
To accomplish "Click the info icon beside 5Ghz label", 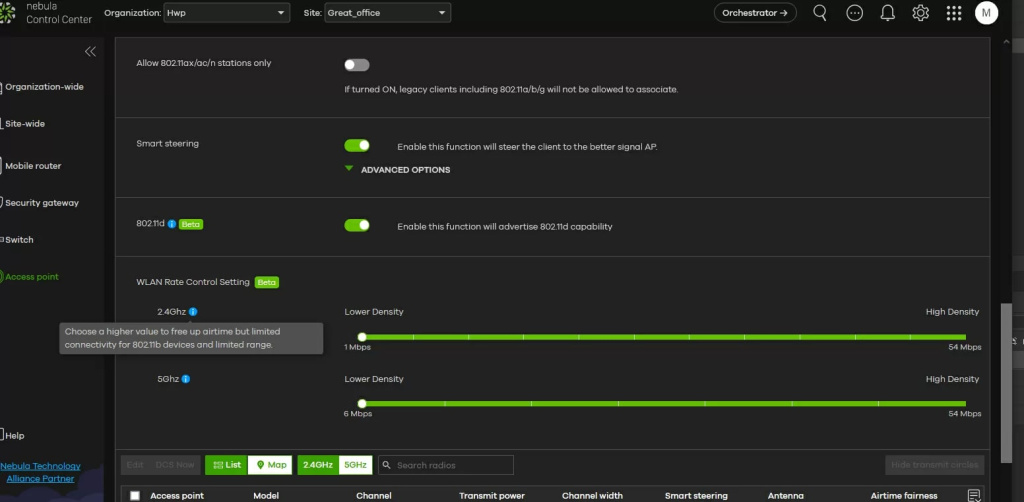I will (x=186, y=379).
